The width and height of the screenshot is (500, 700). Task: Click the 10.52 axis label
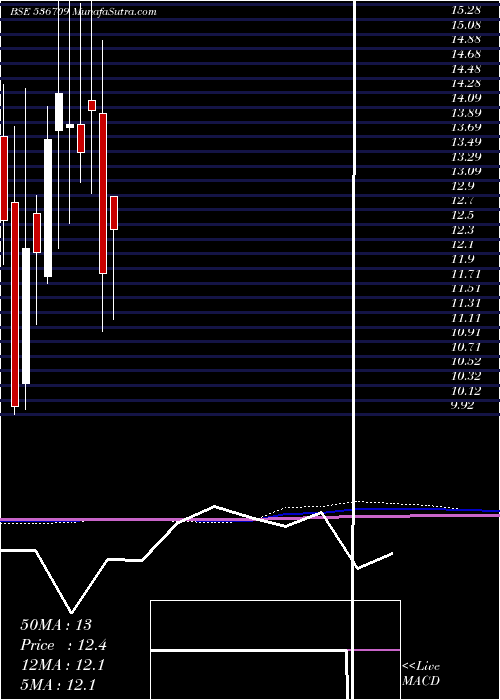point(466,362)
